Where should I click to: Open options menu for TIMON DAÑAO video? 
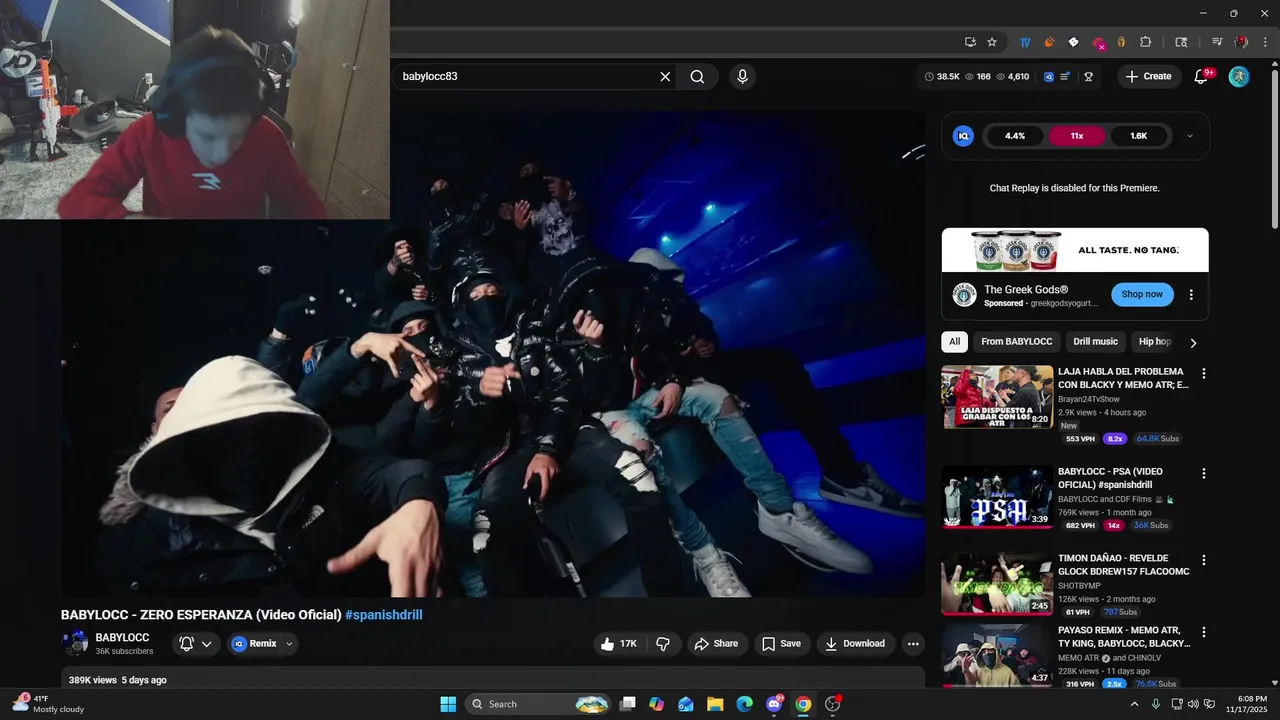[1204, 560]
